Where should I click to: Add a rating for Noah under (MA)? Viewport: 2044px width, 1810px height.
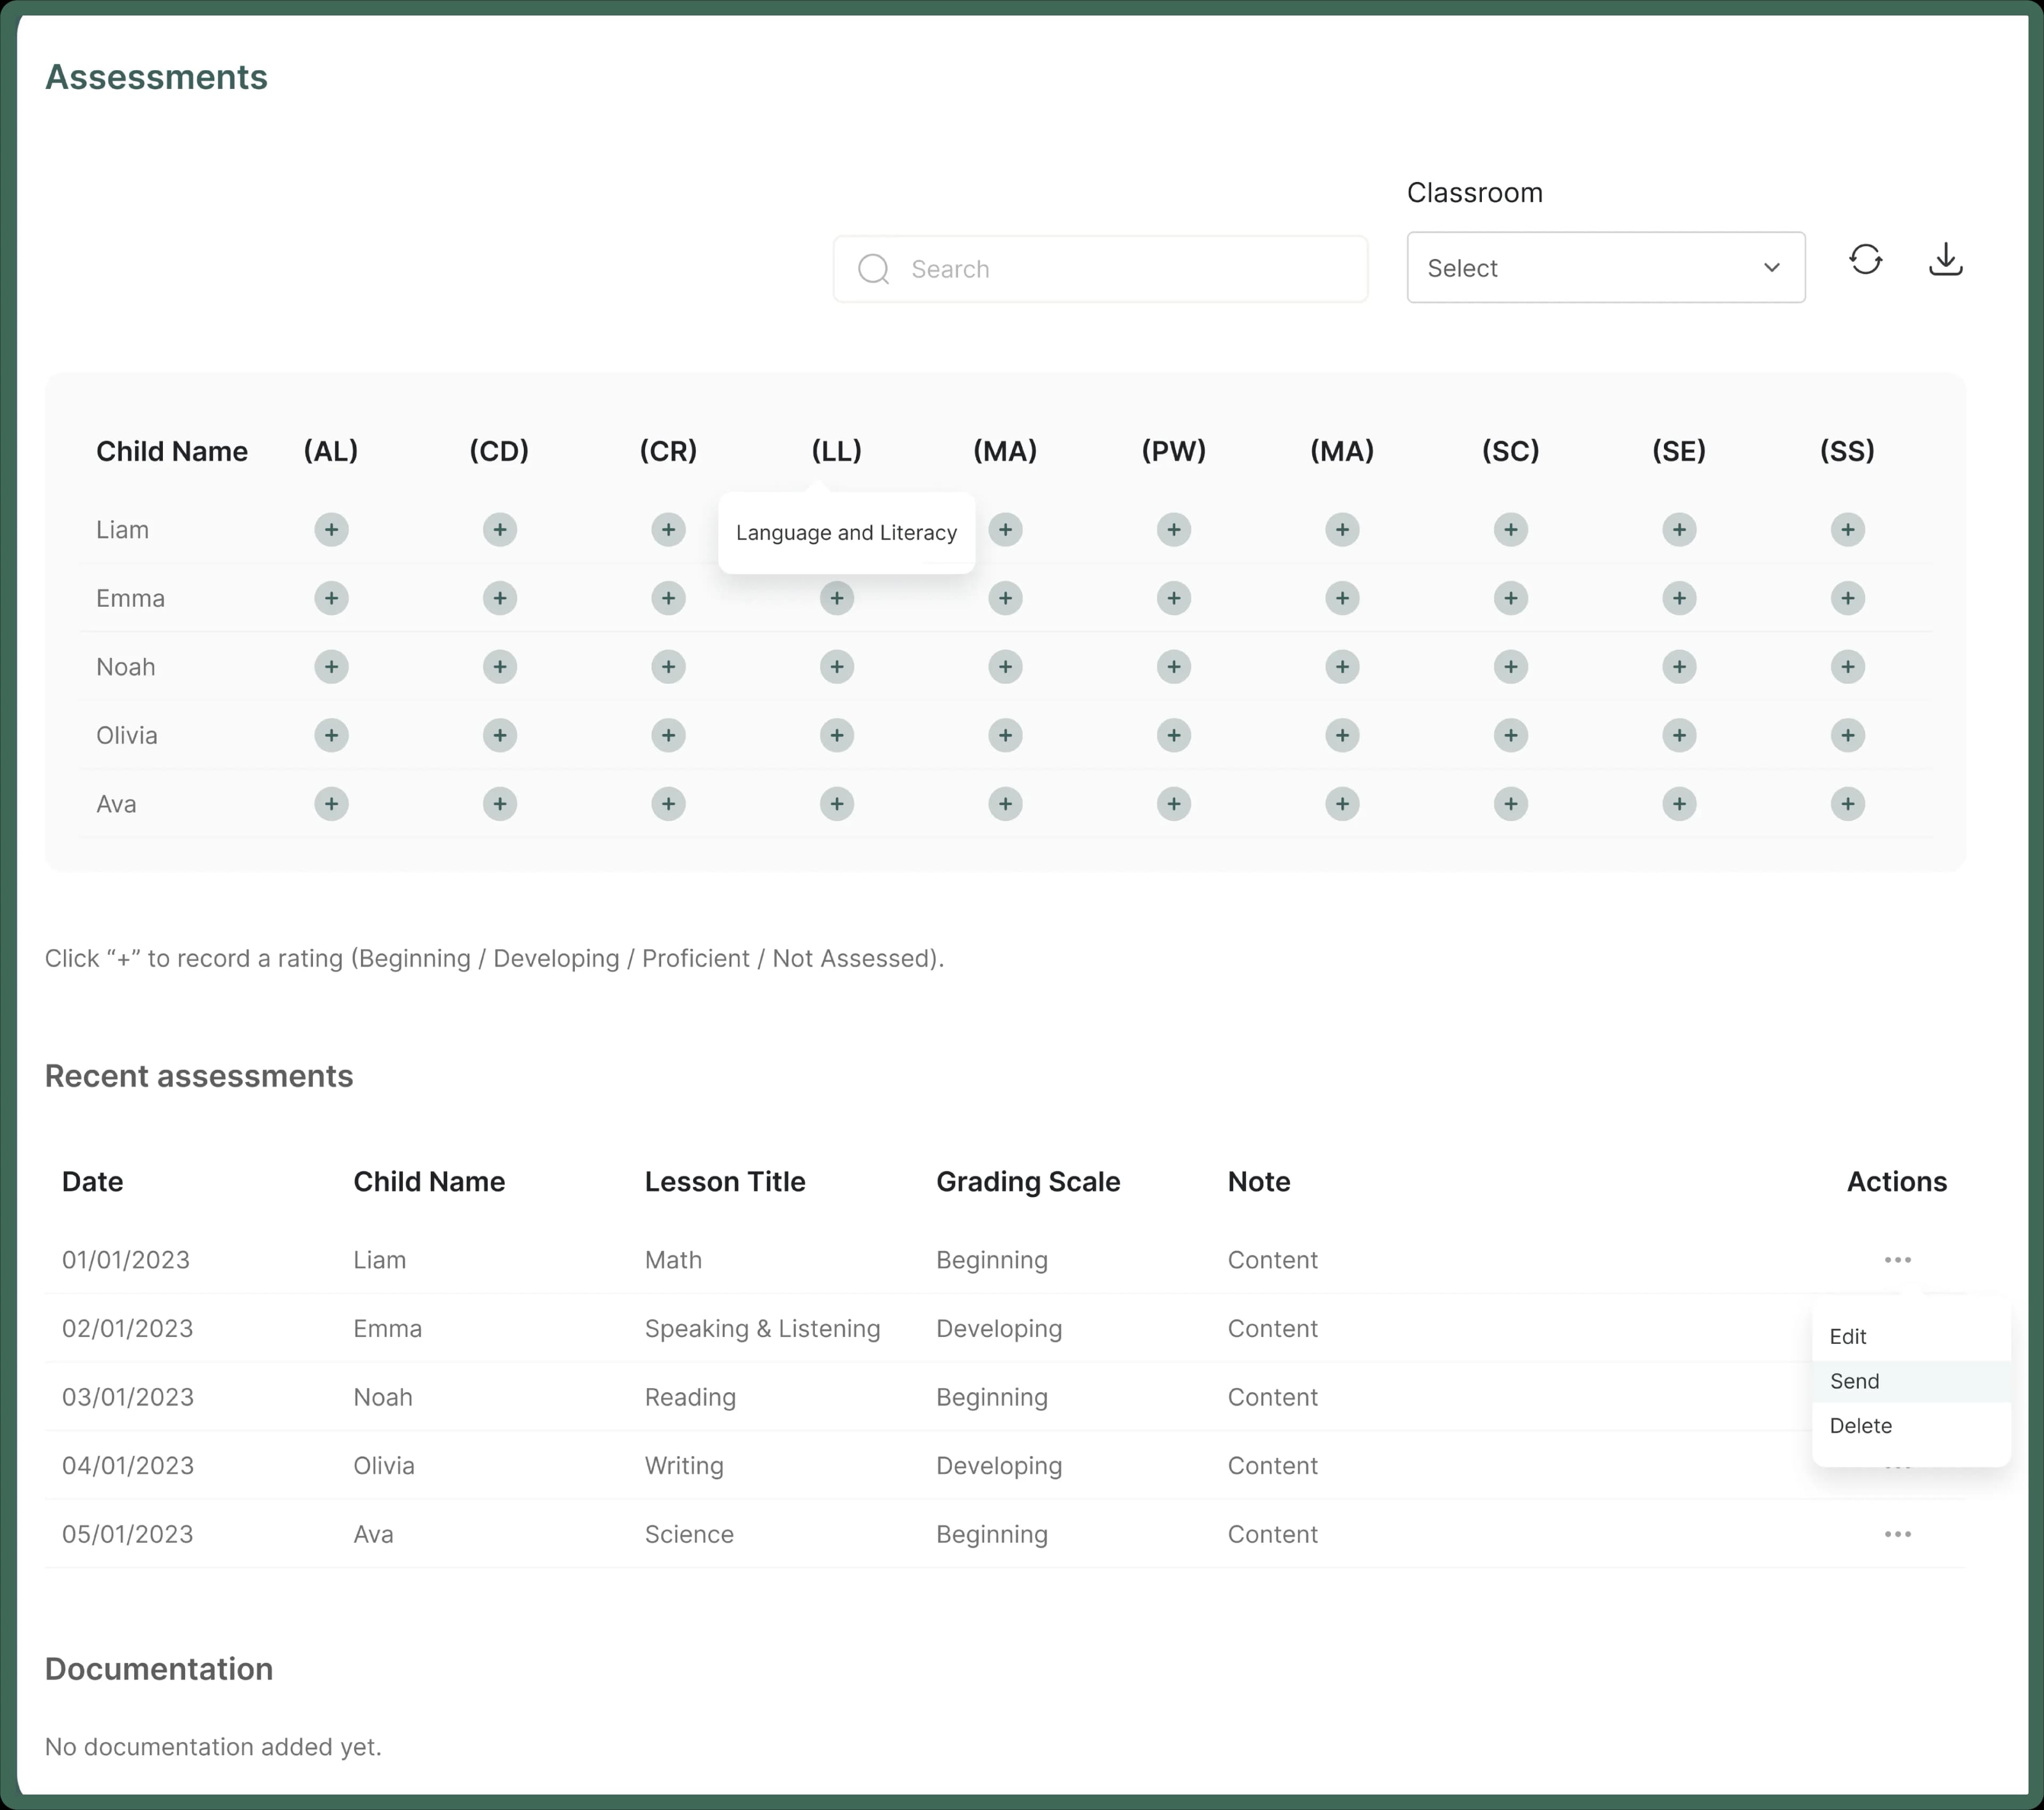click(1006, 667)
